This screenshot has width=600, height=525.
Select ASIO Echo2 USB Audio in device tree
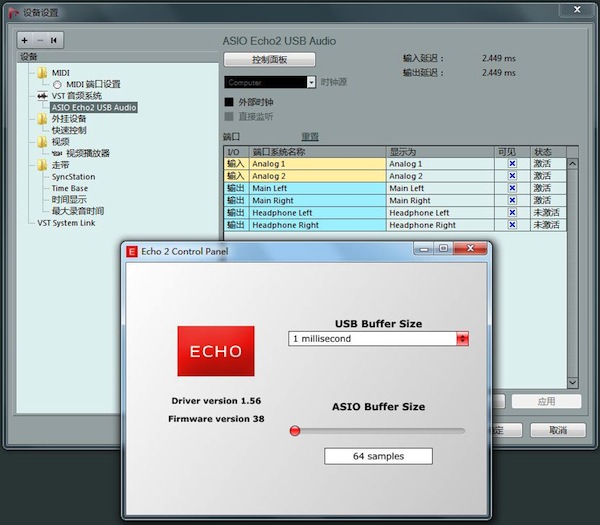pos(94,107)
